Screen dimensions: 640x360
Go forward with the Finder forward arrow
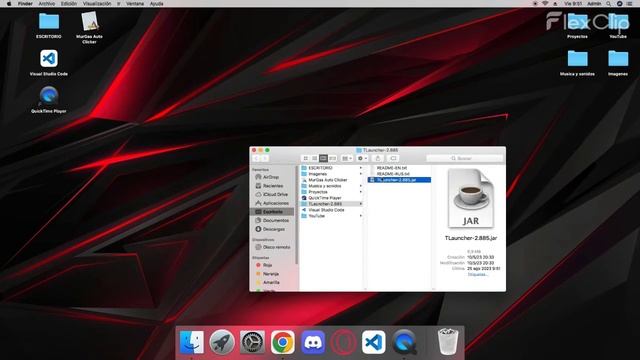[x=265, y=158]
